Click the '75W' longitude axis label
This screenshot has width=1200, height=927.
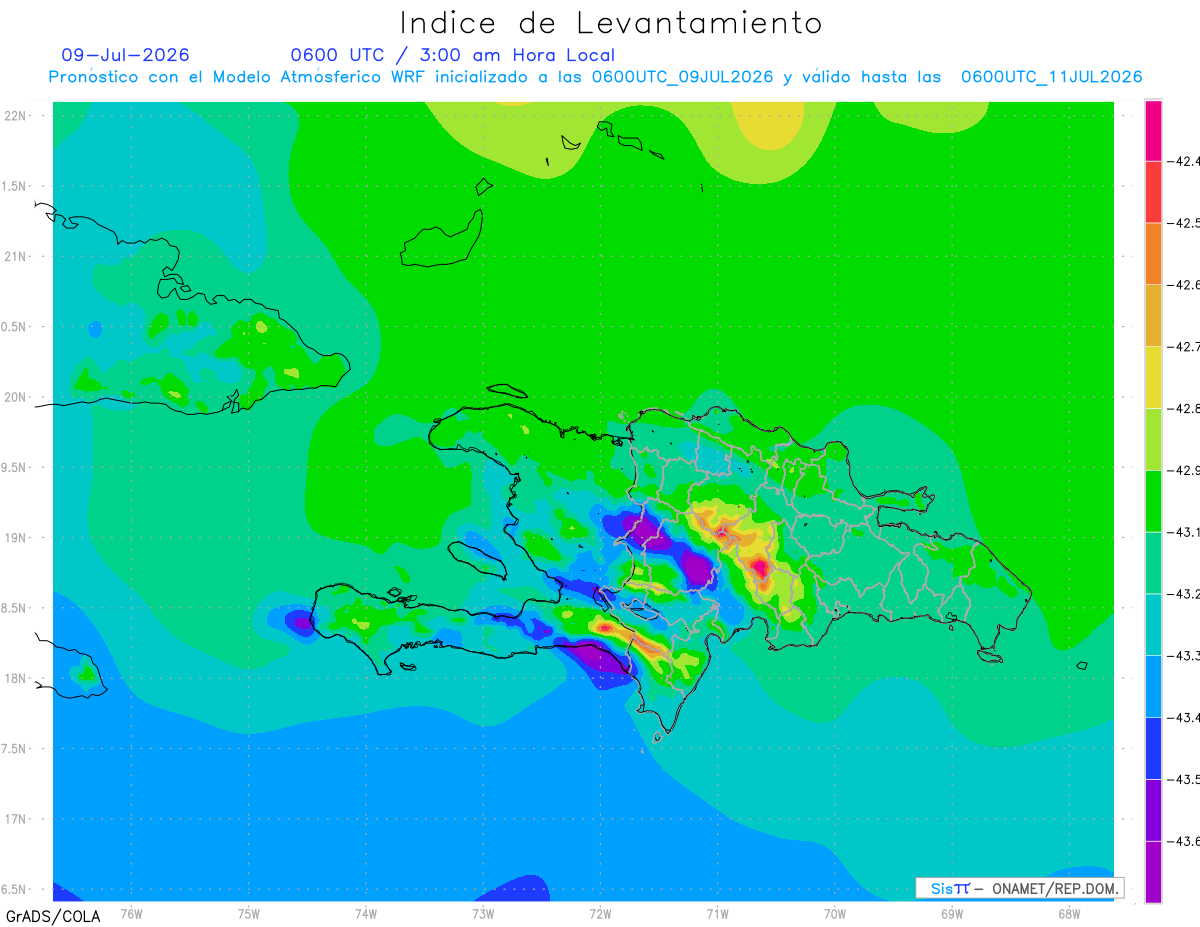[x=249, y=914]
